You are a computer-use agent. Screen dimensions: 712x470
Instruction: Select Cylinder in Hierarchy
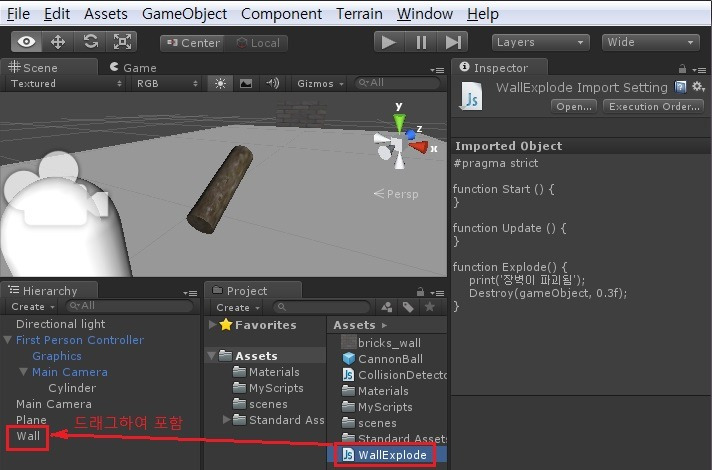tap(72, 388)
